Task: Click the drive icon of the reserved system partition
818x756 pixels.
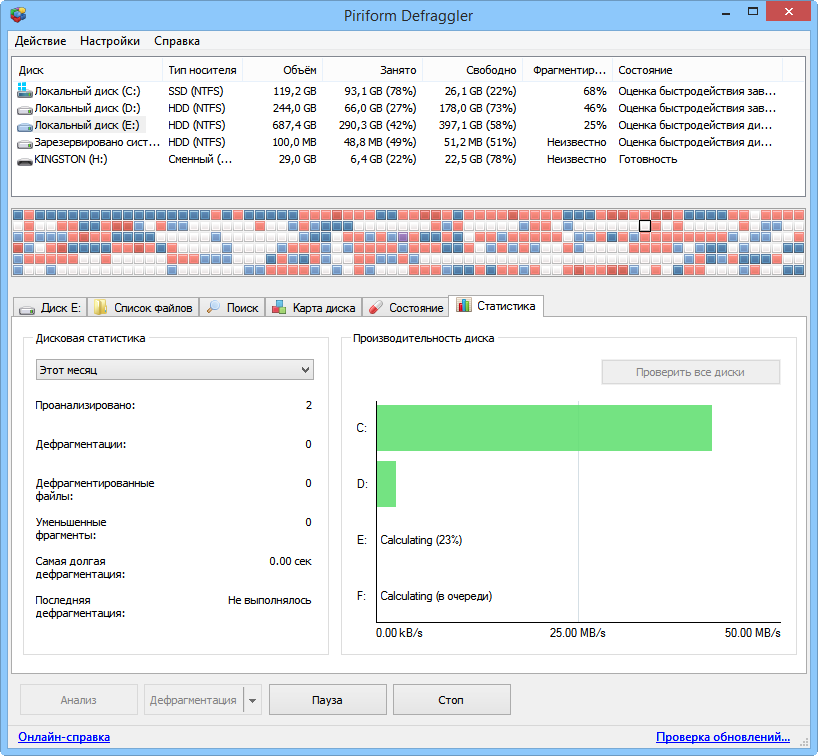Action: click(x=25, y=143)
